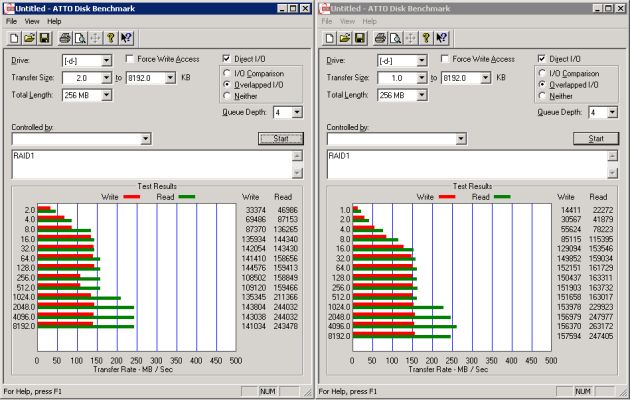Screen dimensions: 630x400
Task: Open the 1.0 transfer size dropdown, right window
Action: pos(421,78)
